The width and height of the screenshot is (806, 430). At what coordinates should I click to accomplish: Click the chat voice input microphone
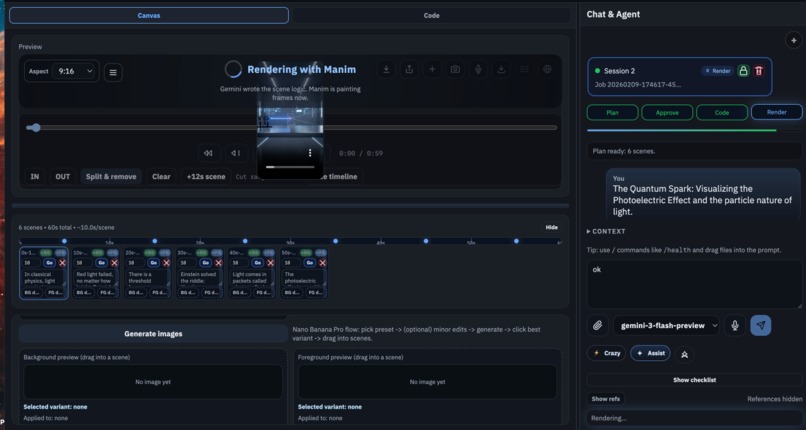pos(735,325)
